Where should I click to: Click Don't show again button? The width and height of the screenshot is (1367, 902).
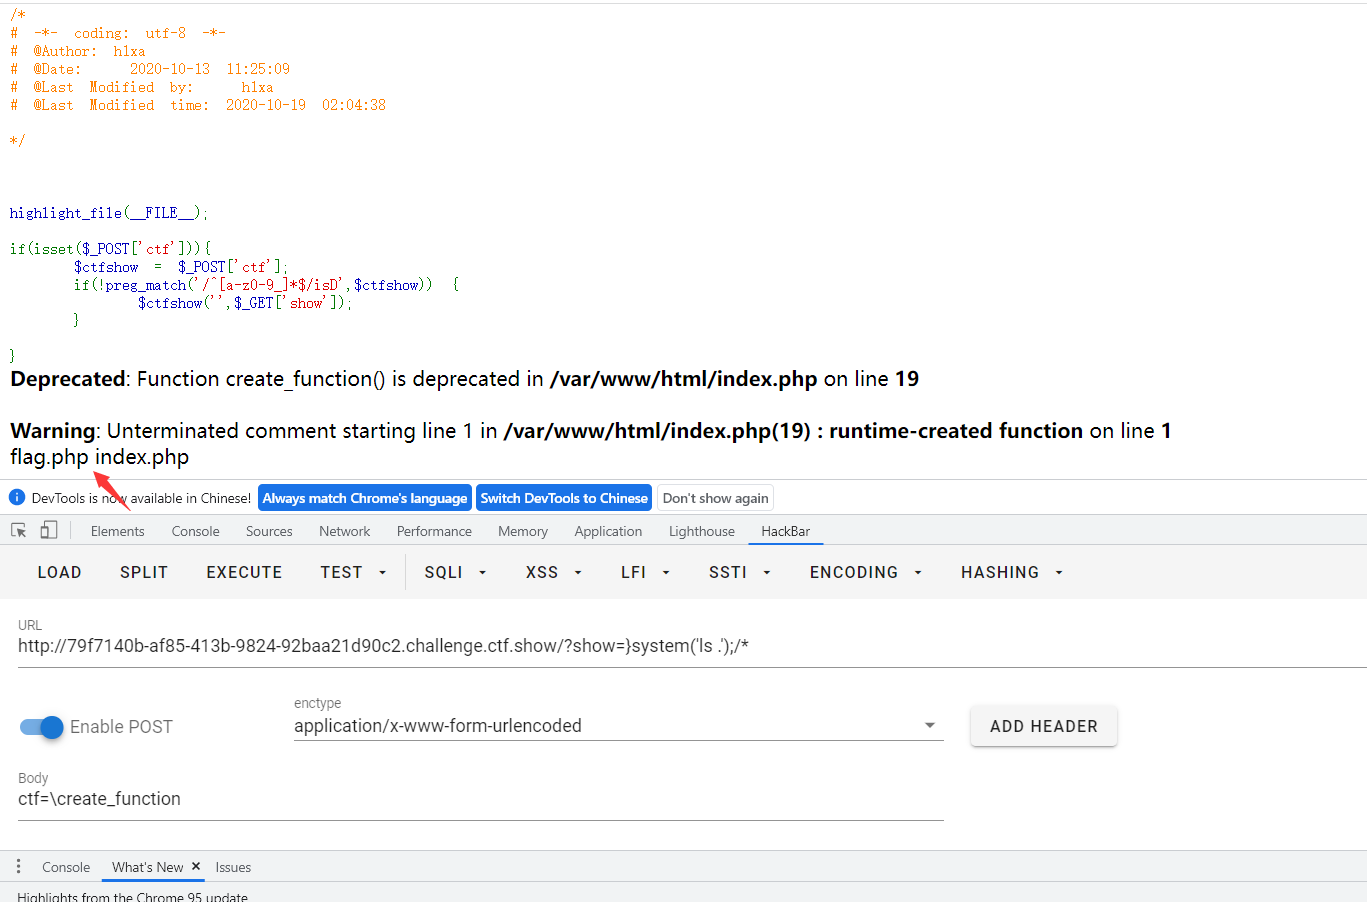715,498
